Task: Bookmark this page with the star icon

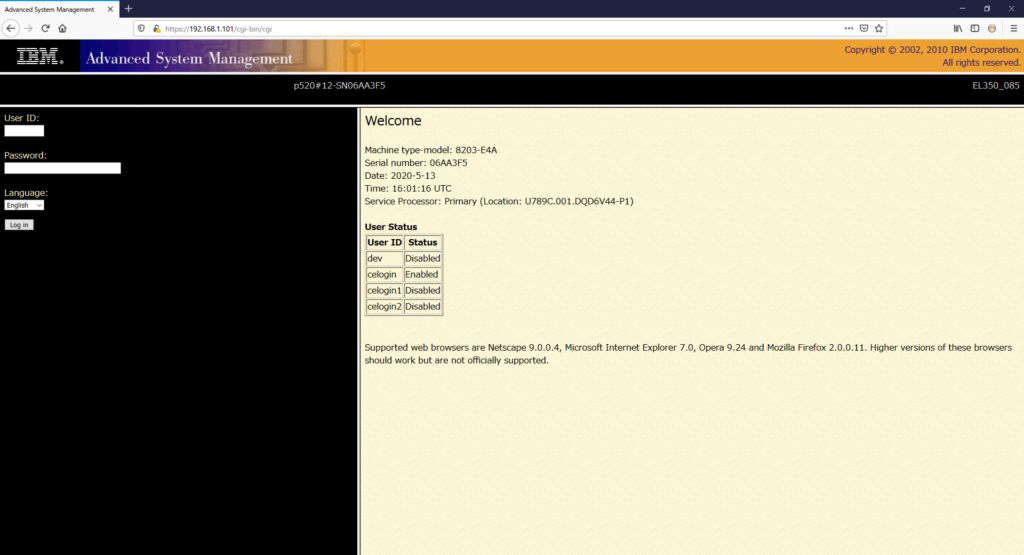Action: [x=879, y=28]
